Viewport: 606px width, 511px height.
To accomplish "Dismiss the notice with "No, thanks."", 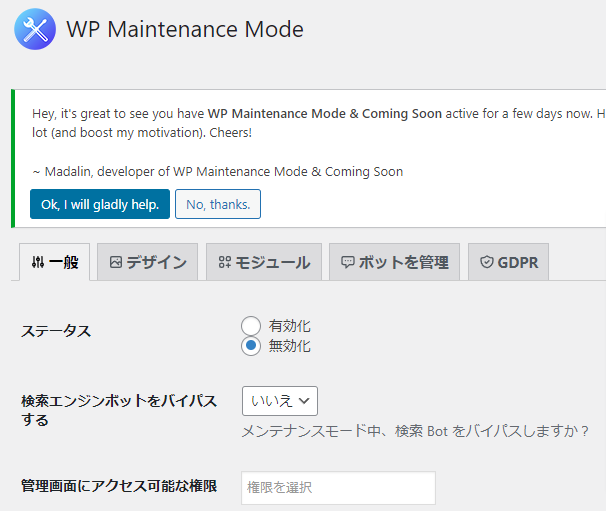I will coord(218,204).
